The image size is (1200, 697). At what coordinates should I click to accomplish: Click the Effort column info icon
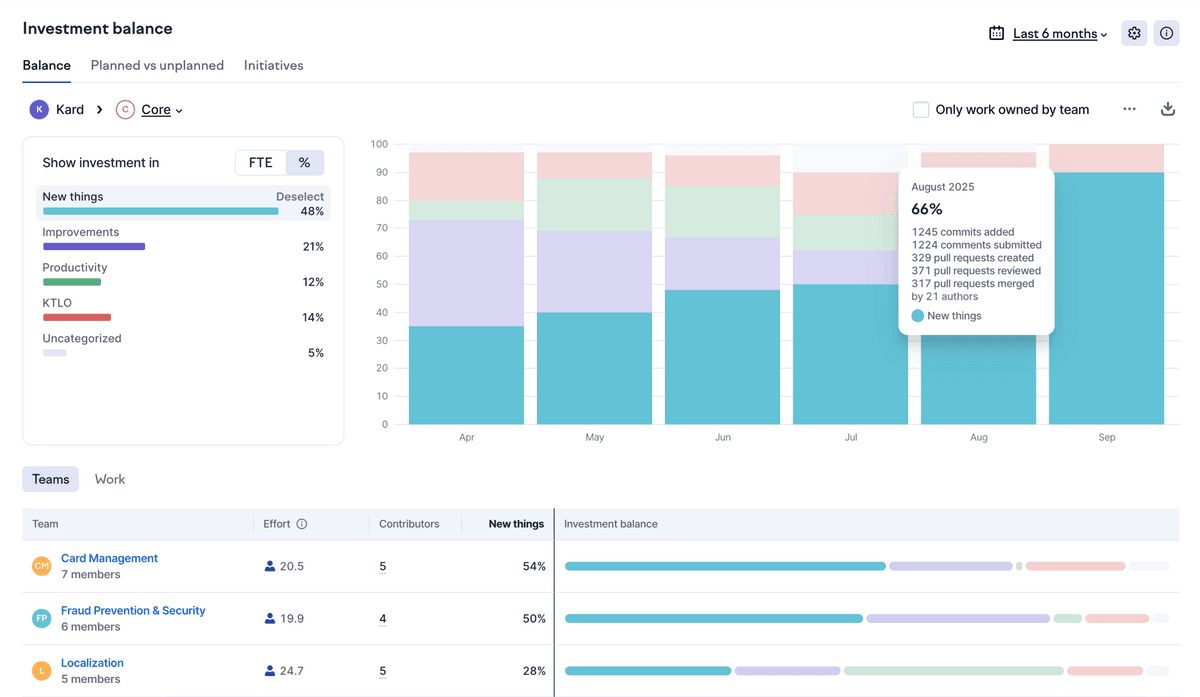tap(302, 524)
